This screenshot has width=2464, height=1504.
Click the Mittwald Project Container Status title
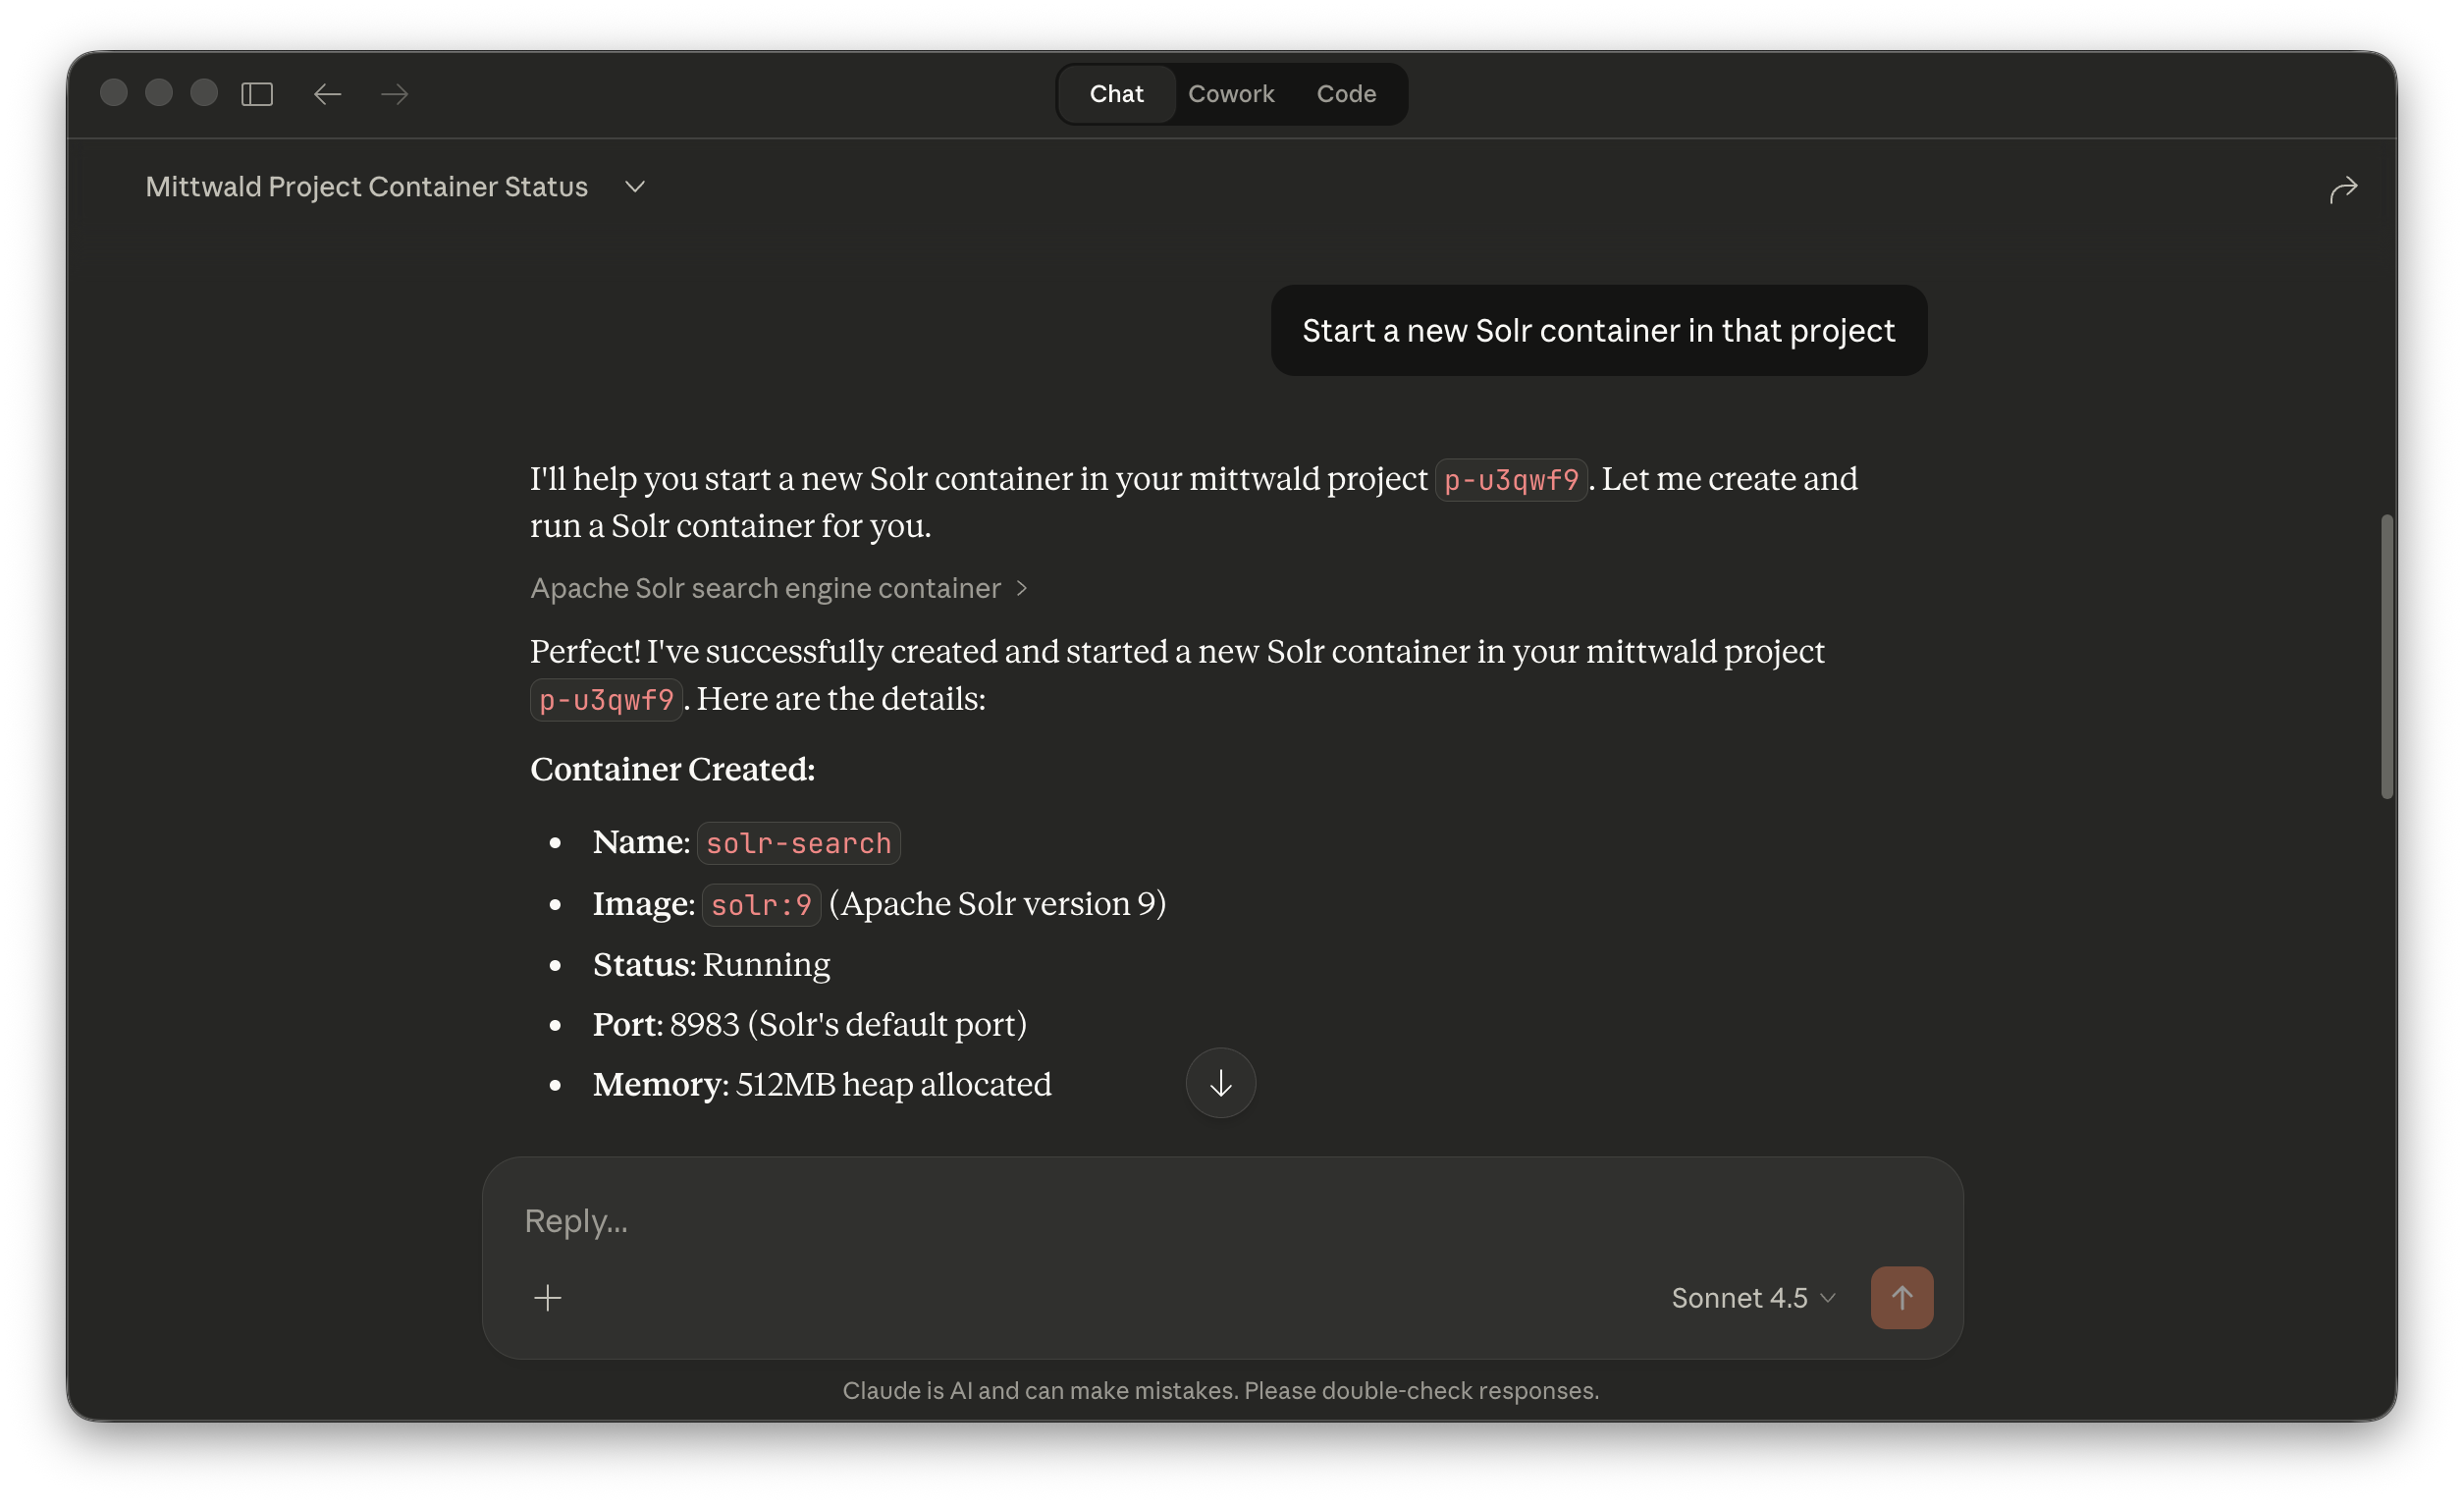(366, 187)
